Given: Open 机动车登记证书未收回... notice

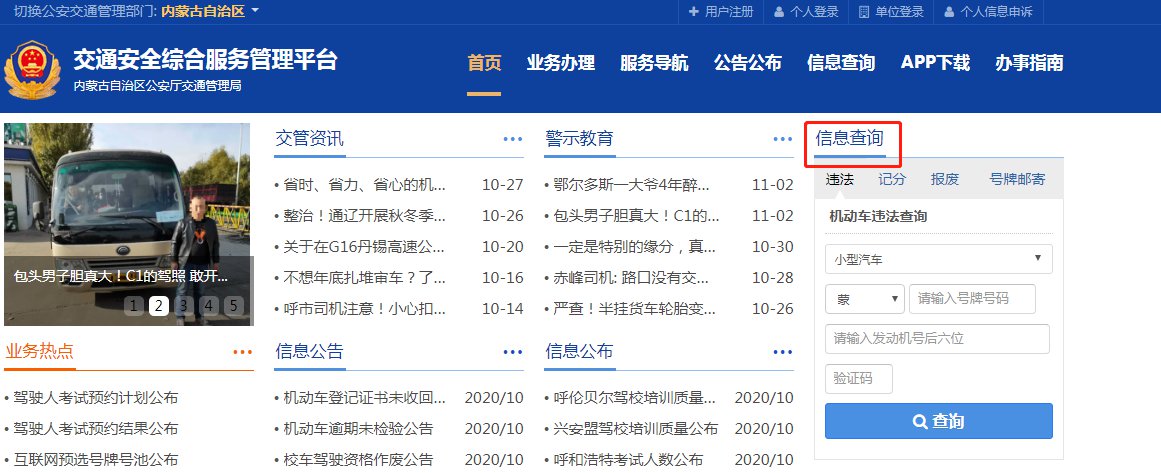Looking at the screenshot, I should pos(364,398).
